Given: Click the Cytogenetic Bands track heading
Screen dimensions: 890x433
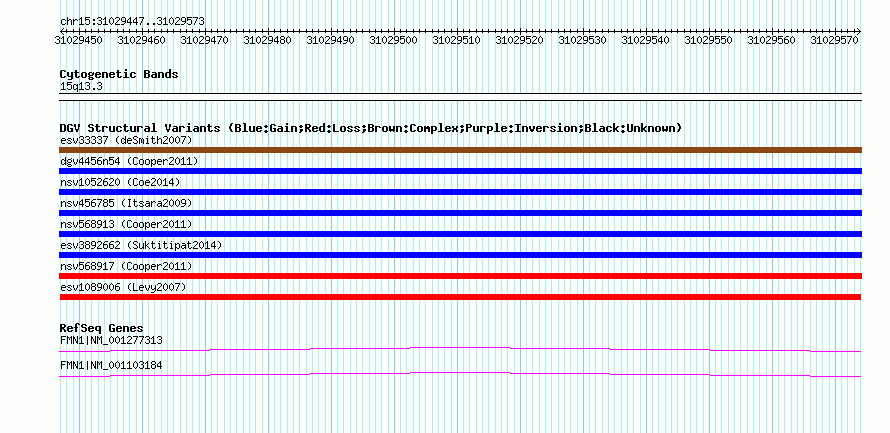Looking at the screenshot, I should (119, 74).
